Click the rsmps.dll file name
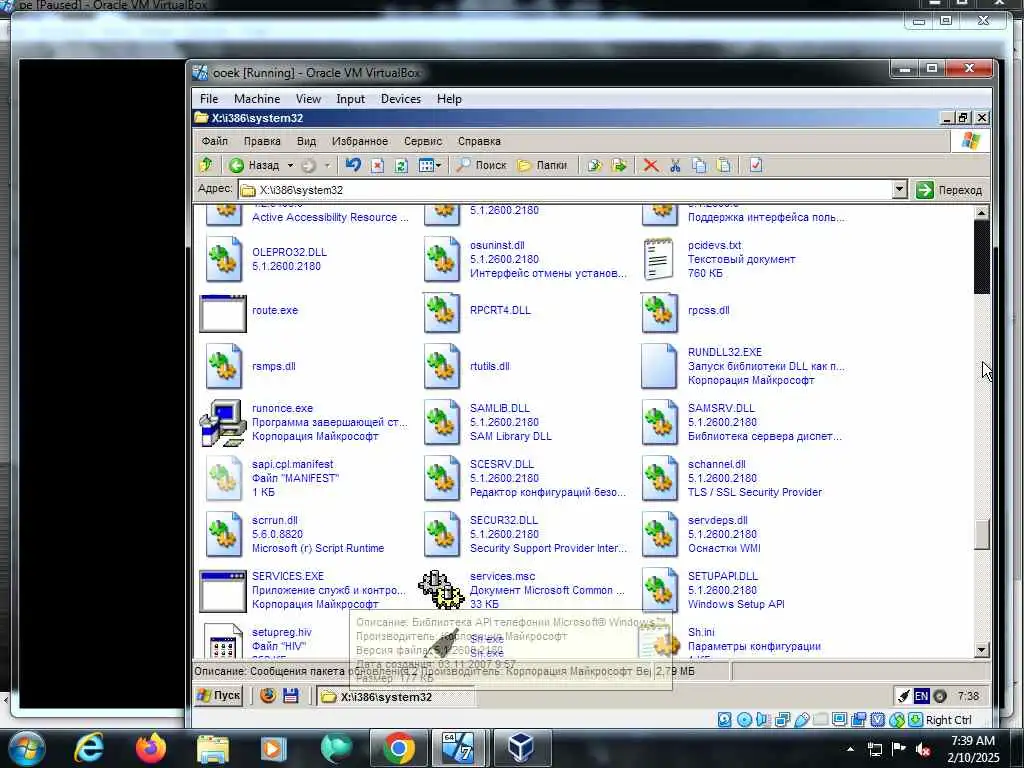 point(274,366)
